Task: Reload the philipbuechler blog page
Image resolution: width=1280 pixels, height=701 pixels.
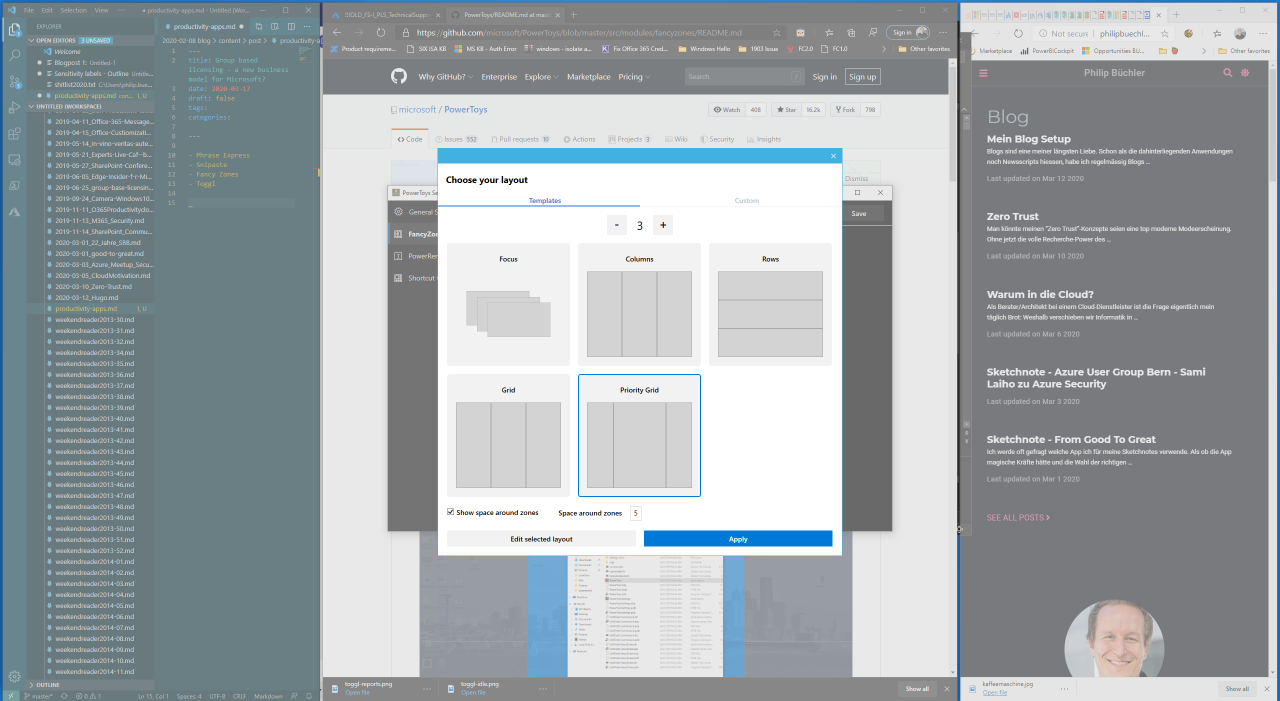Action: point(1018,33)
